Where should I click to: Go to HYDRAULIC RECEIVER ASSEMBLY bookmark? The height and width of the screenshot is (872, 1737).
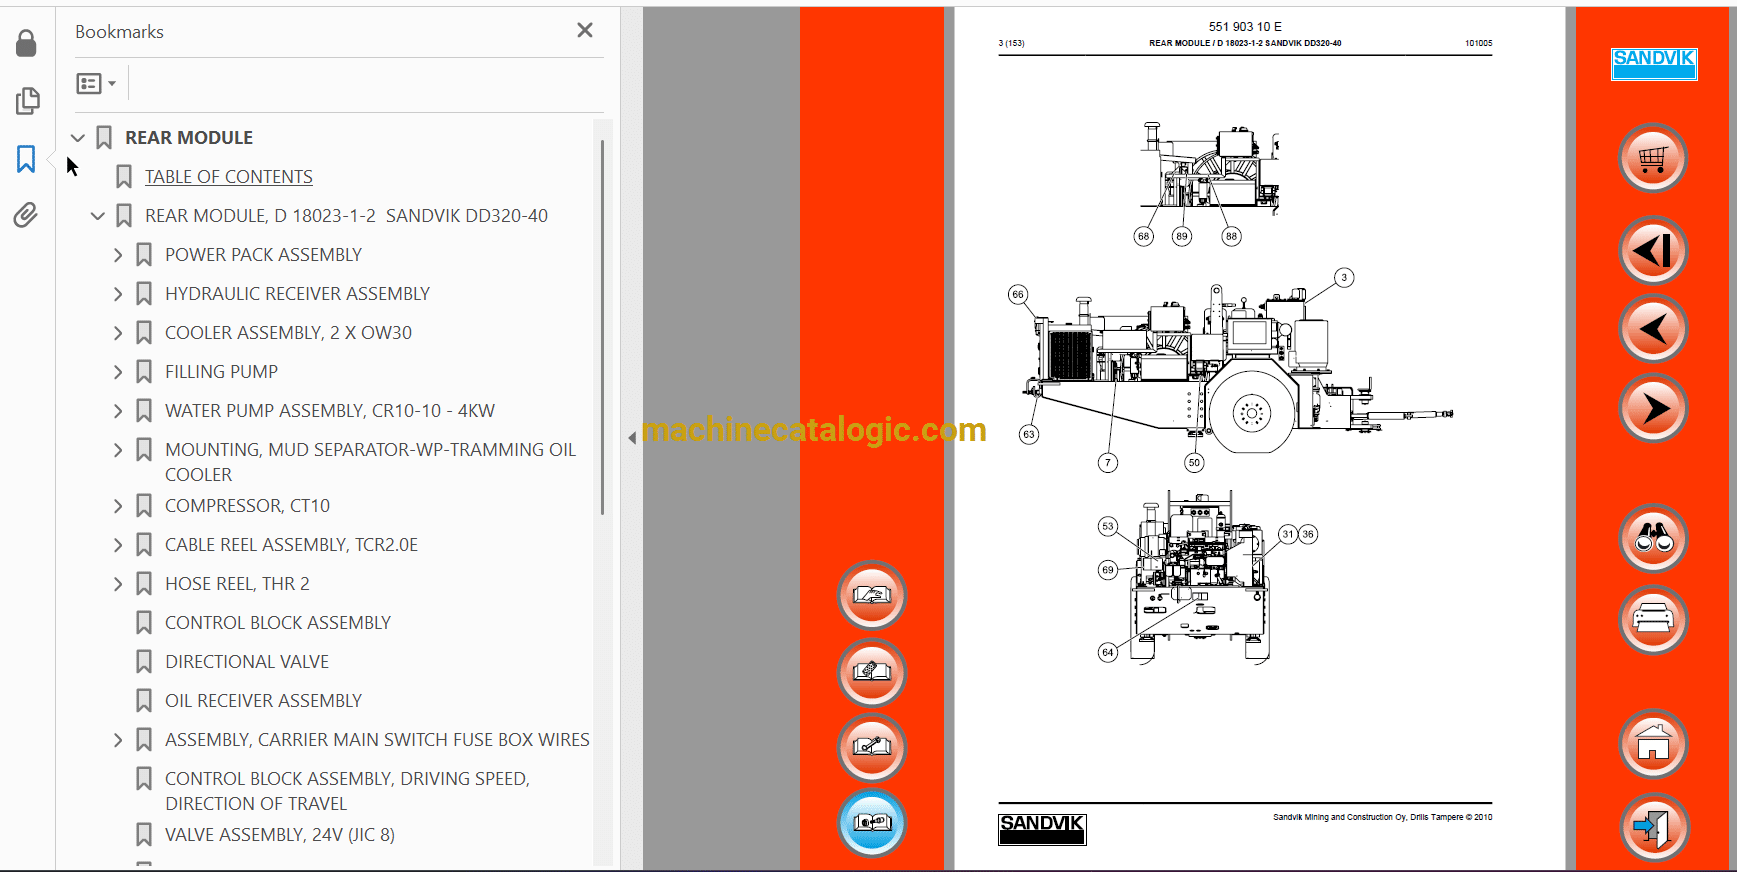click(x=297, y=294)
